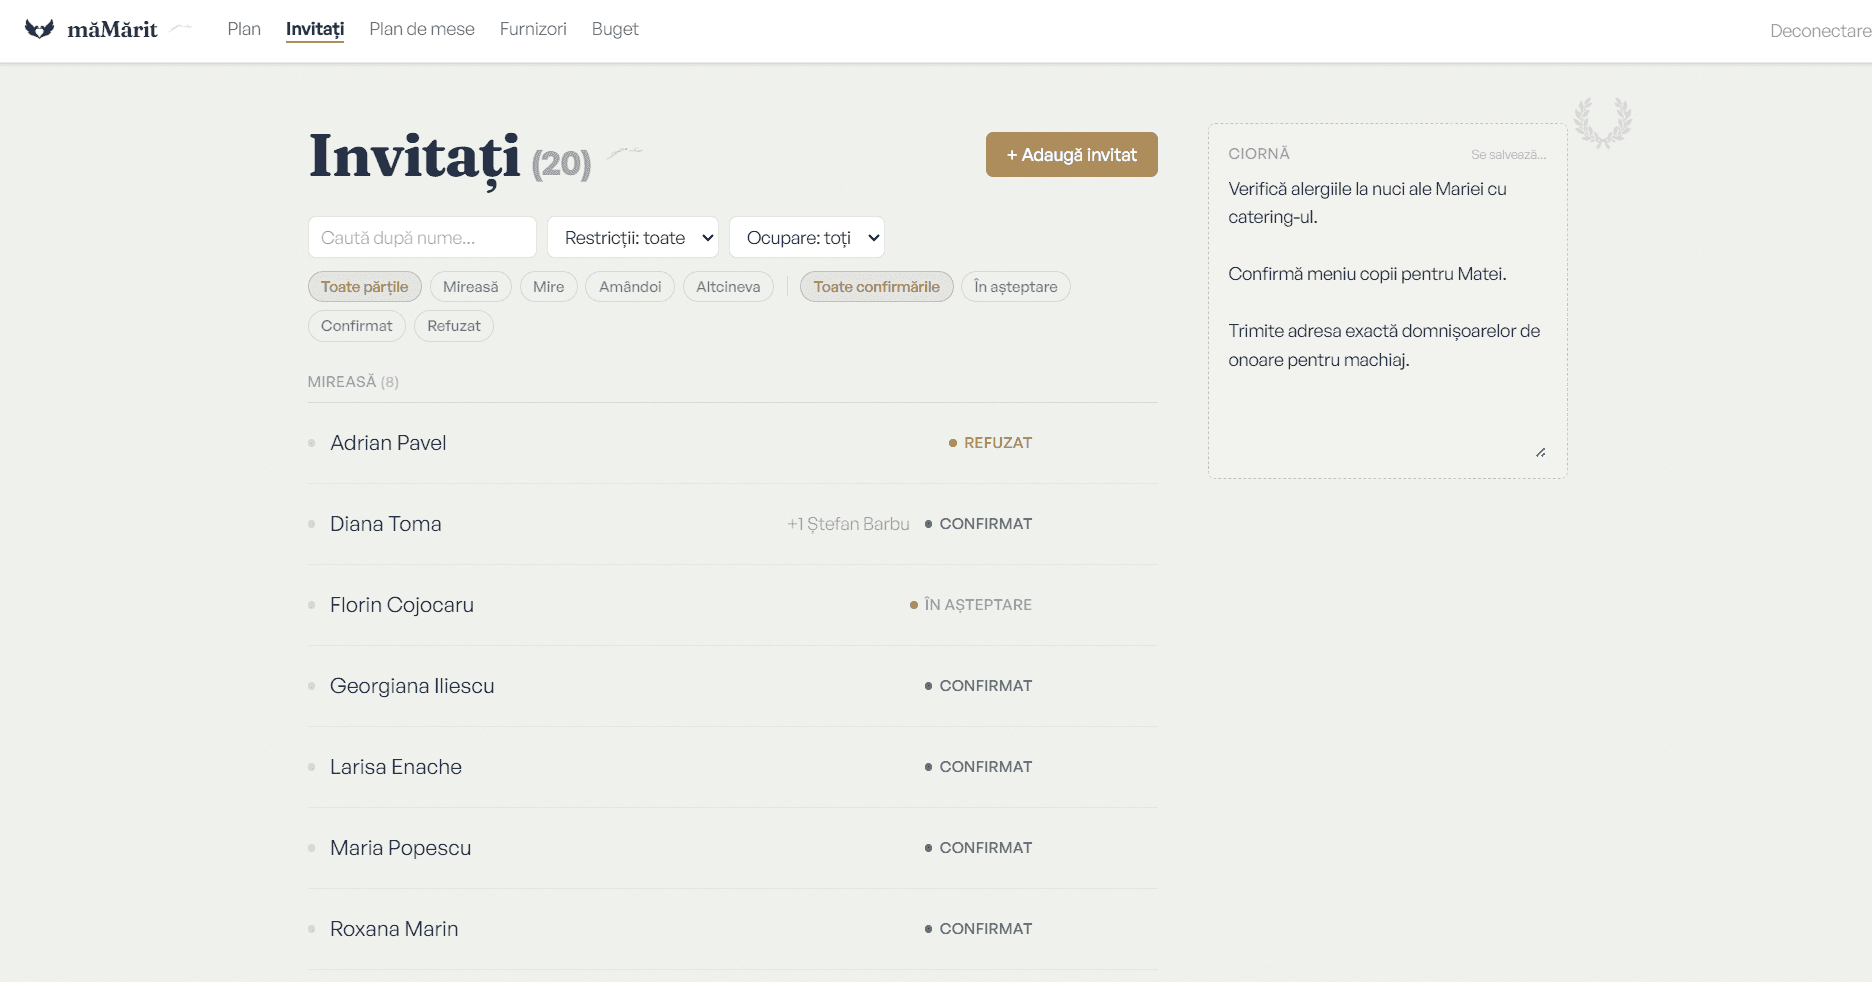Toggle the Amândoi filter chip
This screenshot has height=982, width=1872.
coord(630,287)
